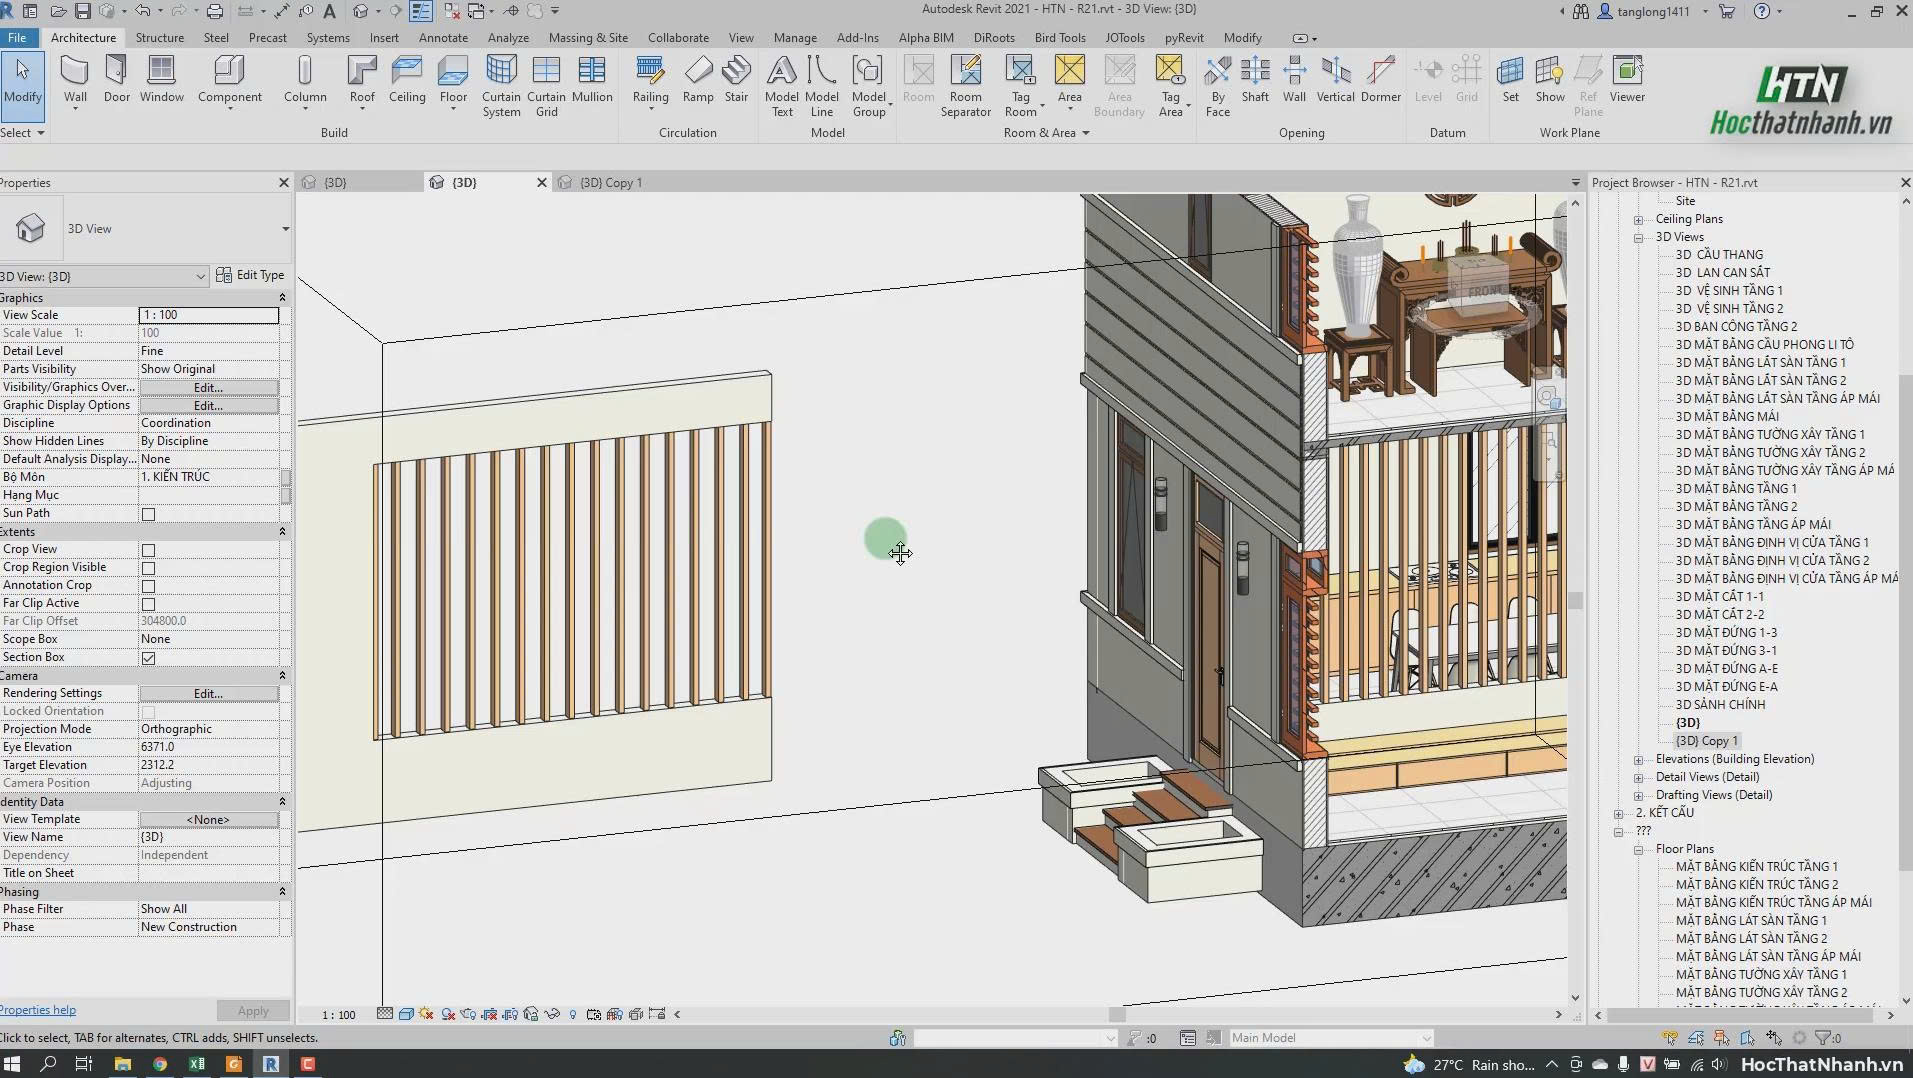Screen dimensions: 1913x1078
Task: Select the Door tool
Action: (117, 80)
